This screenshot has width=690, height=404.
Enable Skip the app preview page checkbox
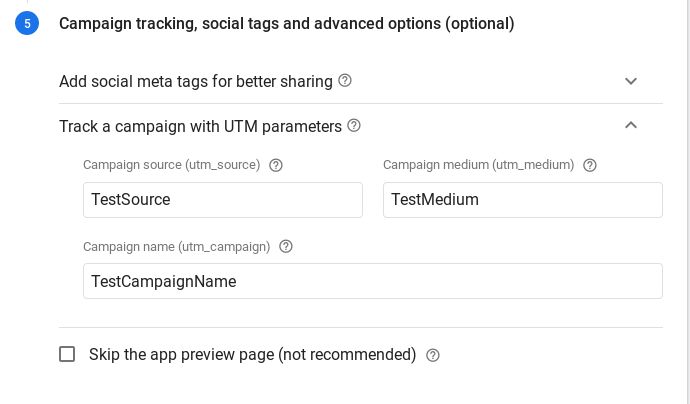(x=67, y=354)
